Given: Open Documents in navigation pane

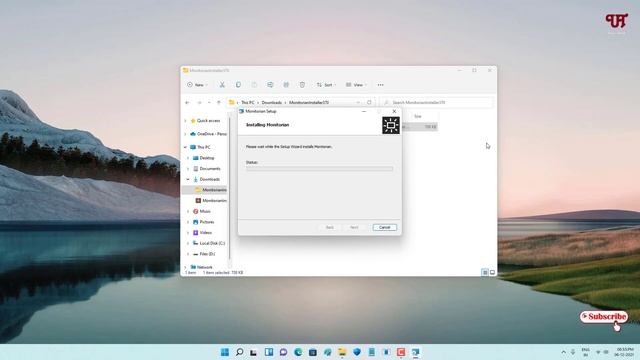Looking at the screenshot, I should 207,169.
